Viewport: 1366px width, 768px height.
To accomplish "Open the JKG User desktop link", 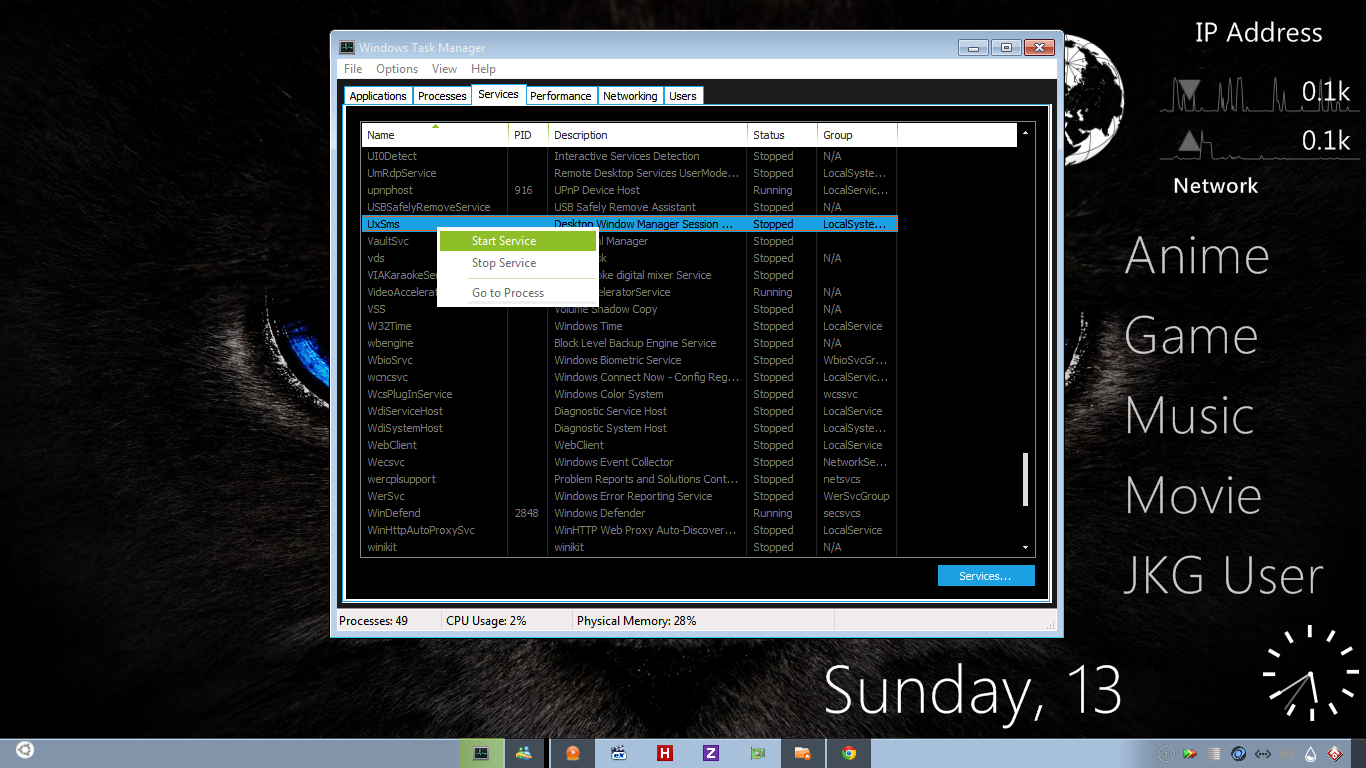I will click(1223, 576).
